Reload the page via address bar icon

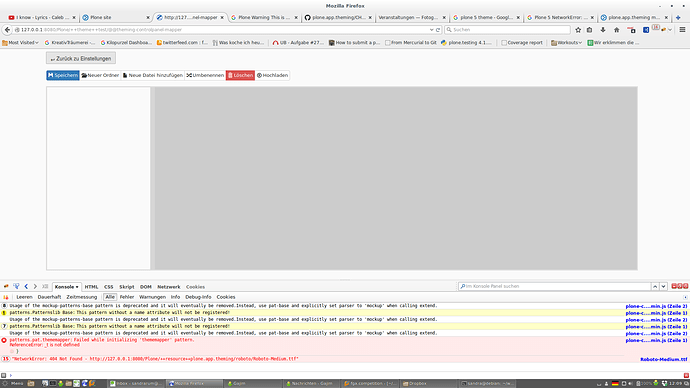pos(438,30)
